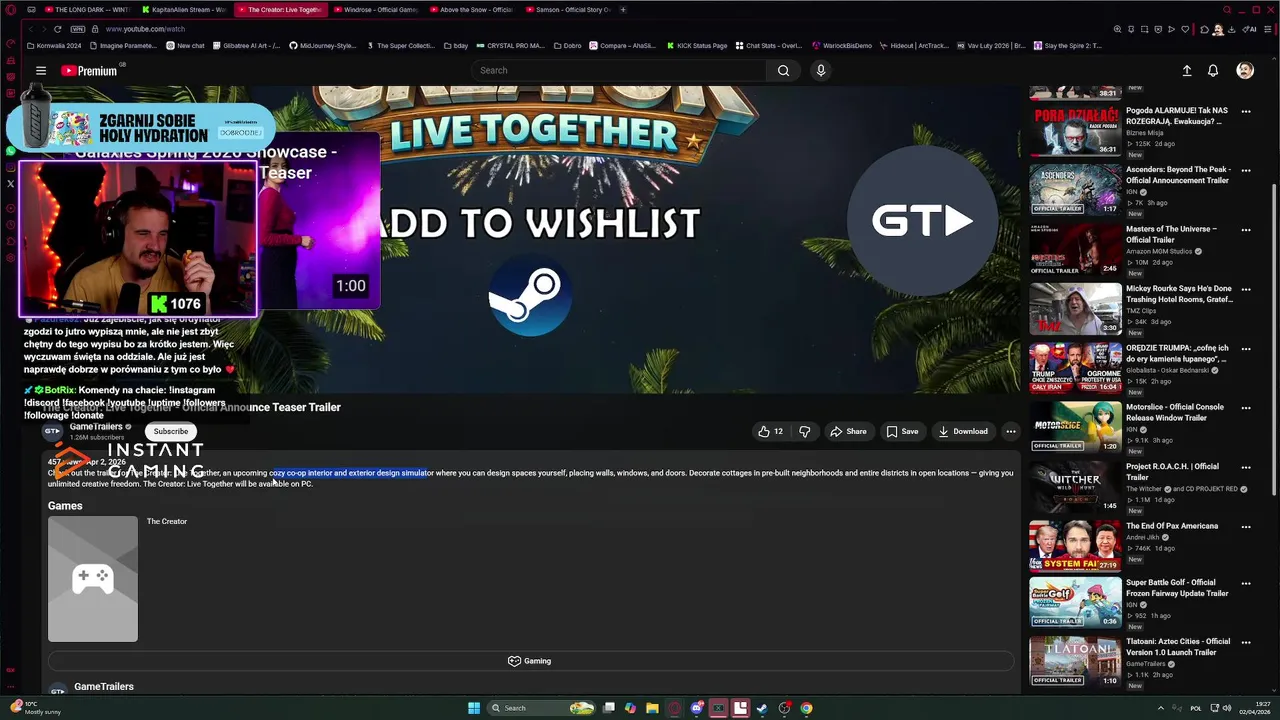
Task: Reload the page with refresh icon
Action: tap(57, 29)
